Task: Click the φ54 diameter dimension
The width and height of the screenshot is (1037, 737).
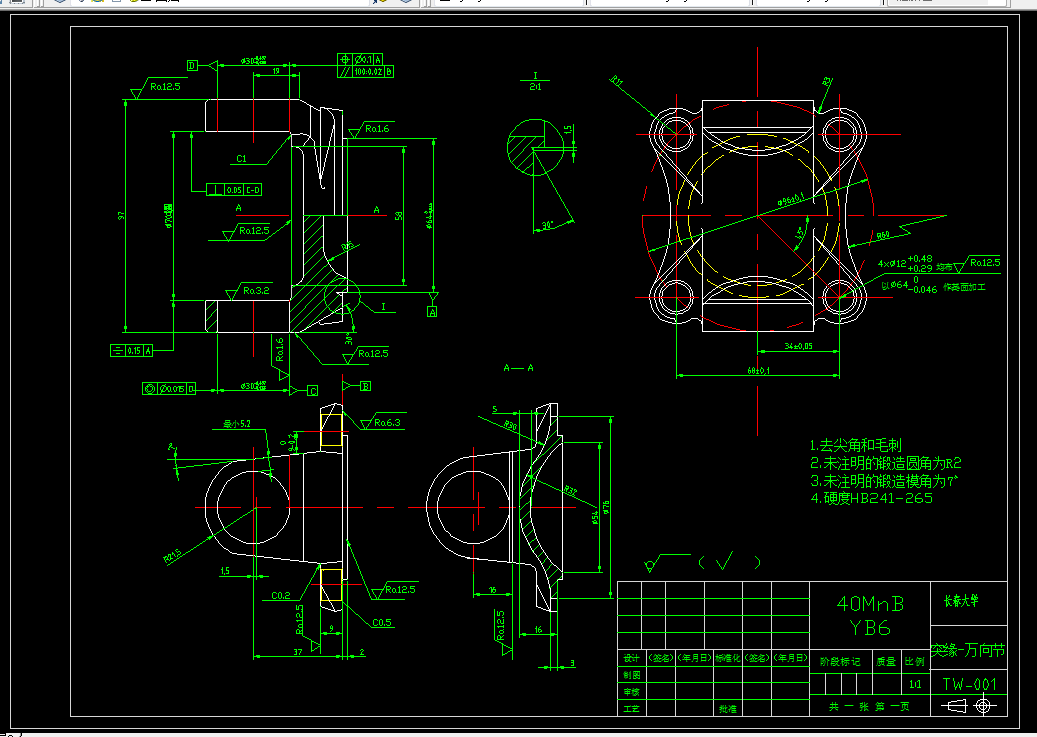Action: click(594, 517)
